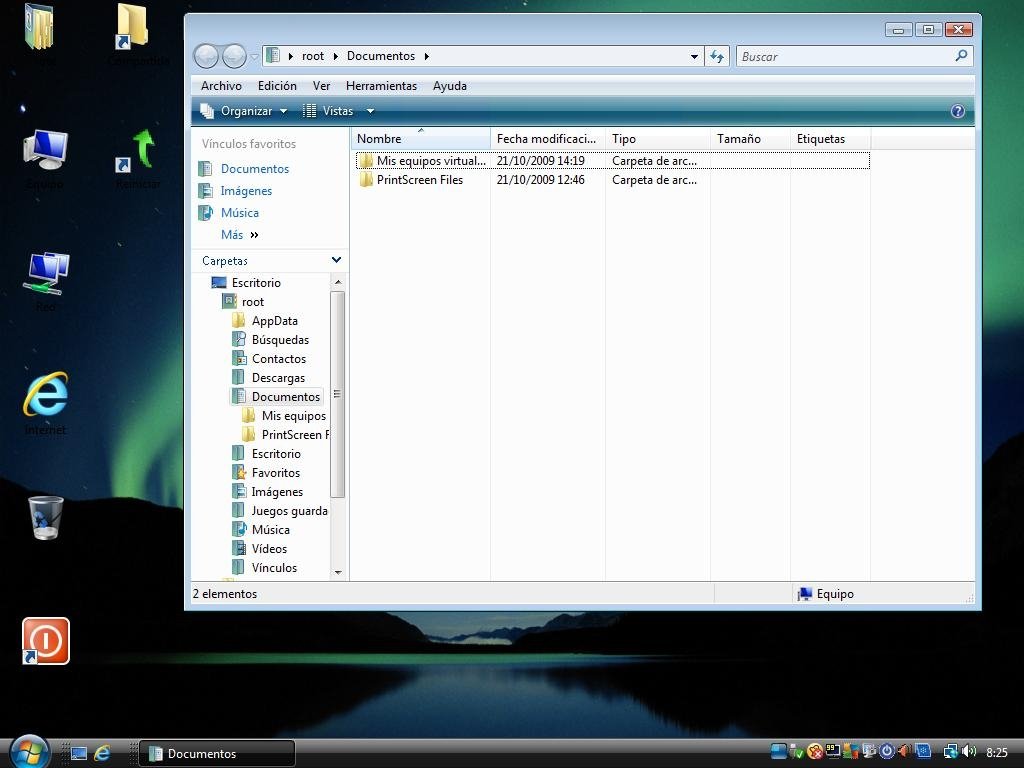
Task: Open the Herramientas menu
Action: (381, 86)
